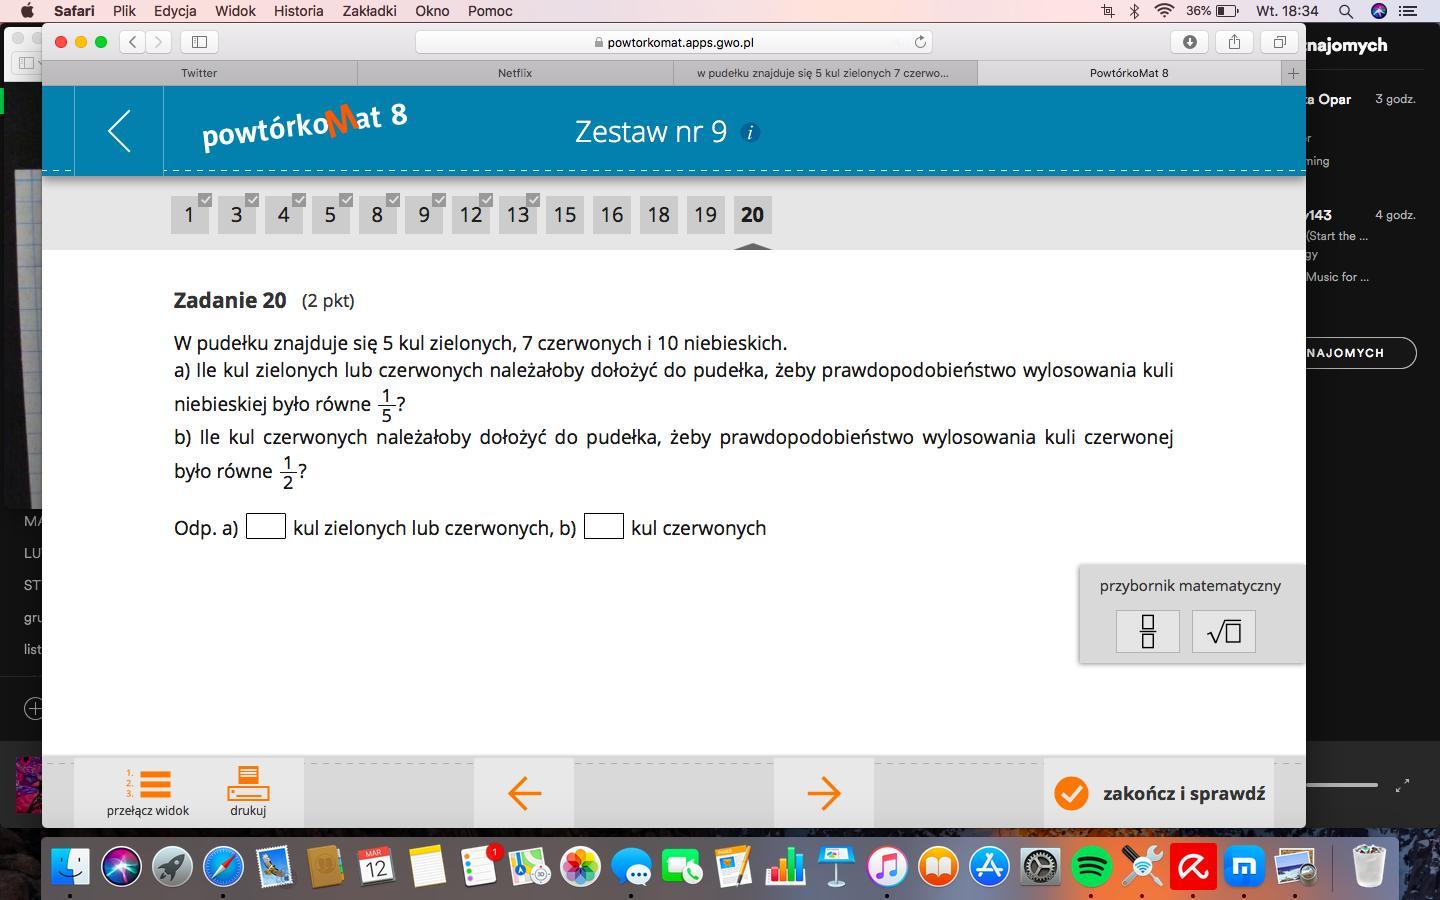Open the info icon next to Zestaw nr 9
Viewport: 1440px width, 900px height.
tap(750, 132)
